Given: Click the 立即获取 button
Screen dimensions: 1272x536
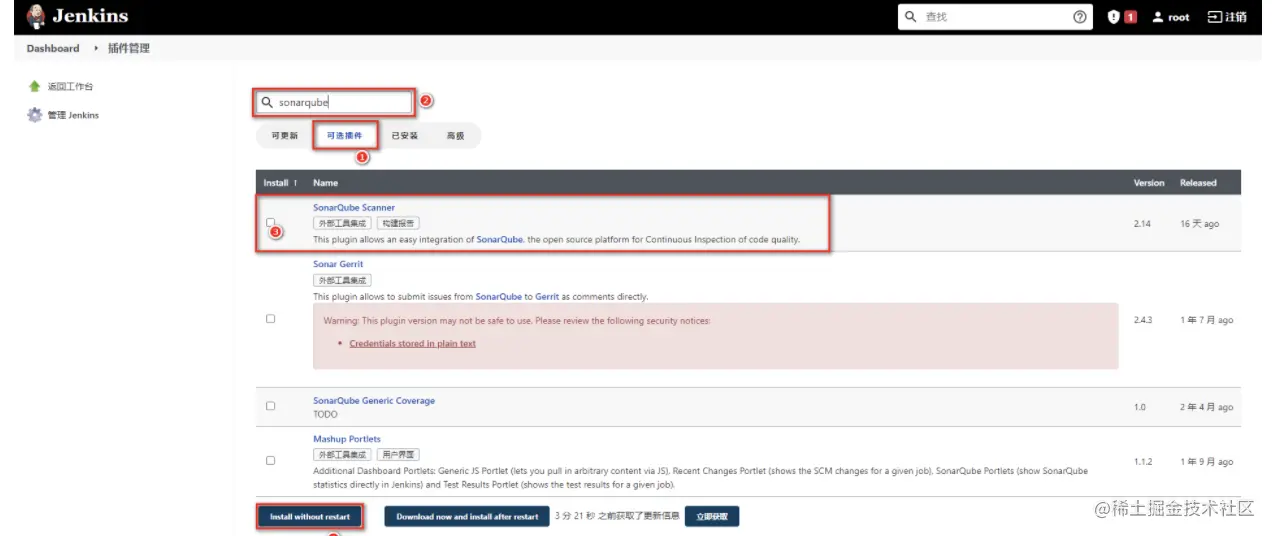Looking at the screenshot, I should 712,517.
